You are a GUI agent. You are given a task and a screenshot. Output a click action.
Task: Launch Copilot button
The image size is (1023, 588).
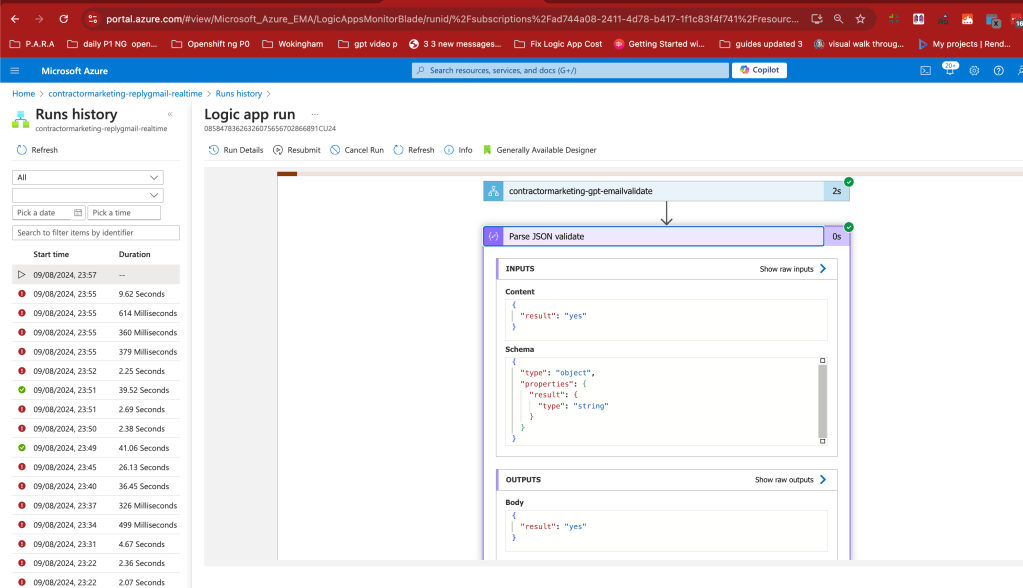coord(759,70)
